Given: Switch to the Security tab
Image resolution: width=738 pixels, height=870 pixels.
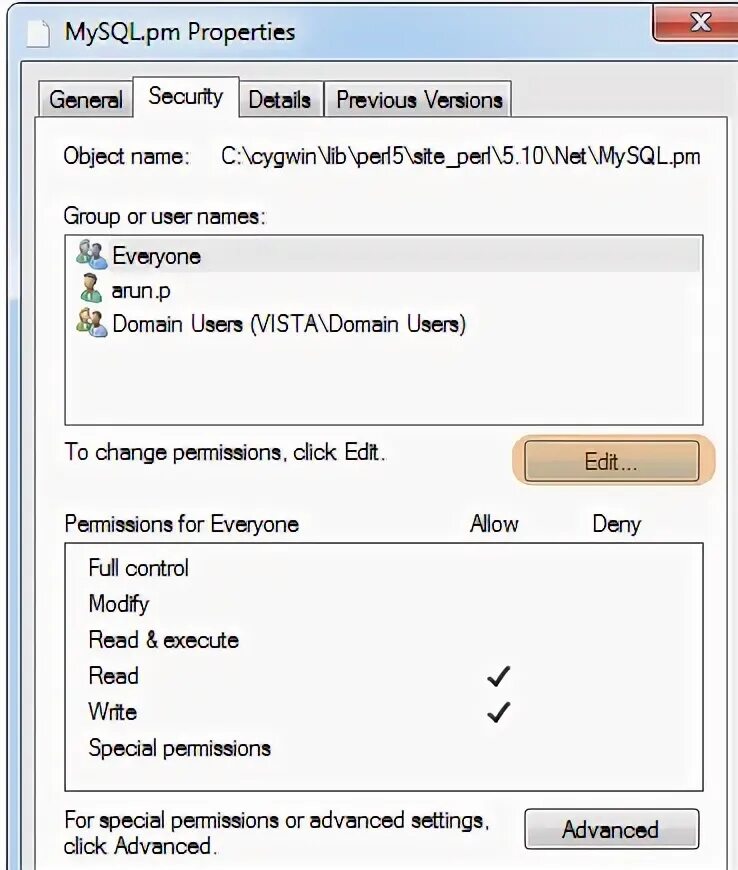Looking at the screenshot, I should pyautogui.click(x=186, y=97).
